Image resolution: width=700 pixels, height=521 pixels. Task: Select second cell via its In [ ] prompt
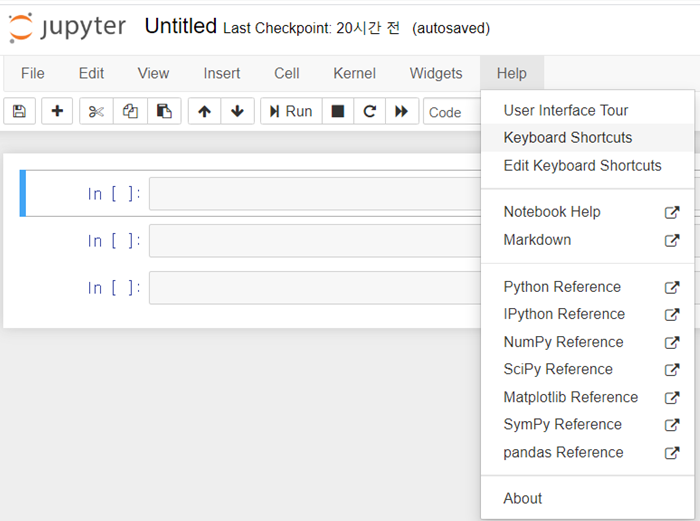(x=114, y=241)
